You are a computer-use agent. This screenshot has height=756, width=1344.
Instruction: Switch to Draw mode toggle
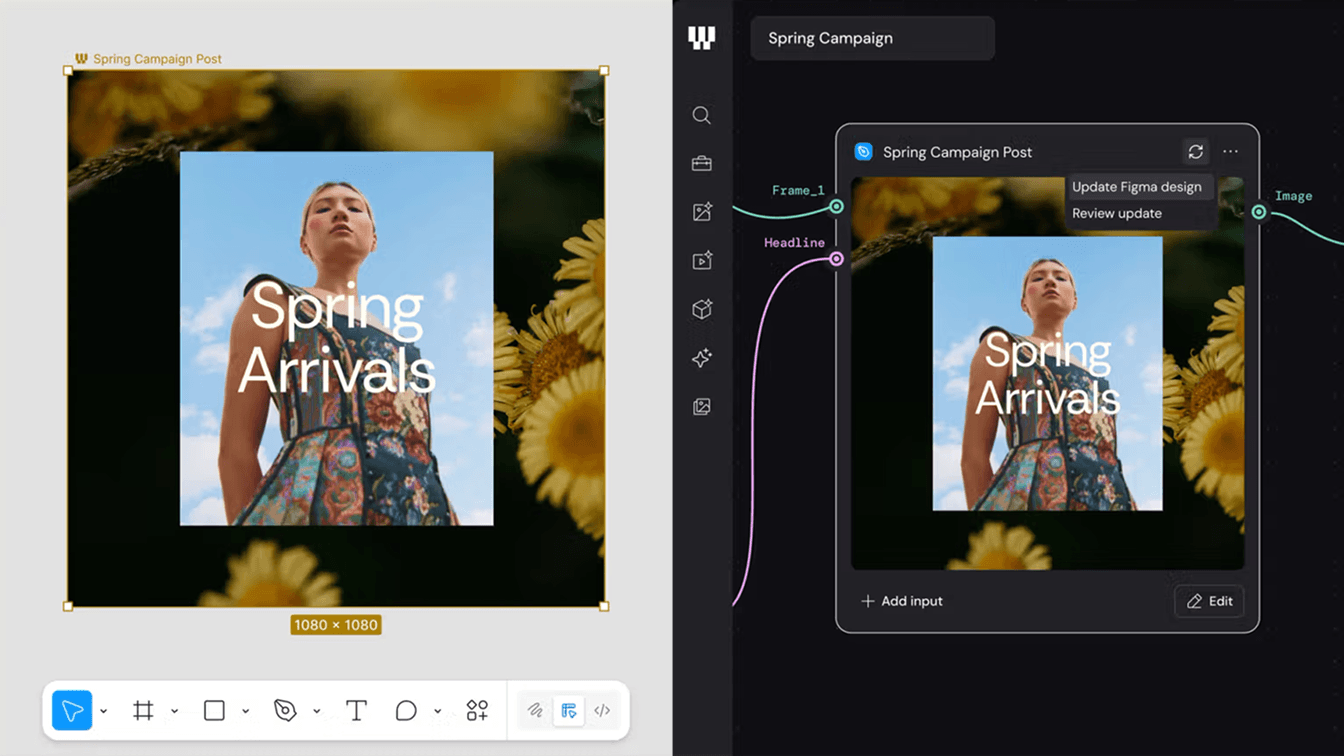[x=535, y=711]
